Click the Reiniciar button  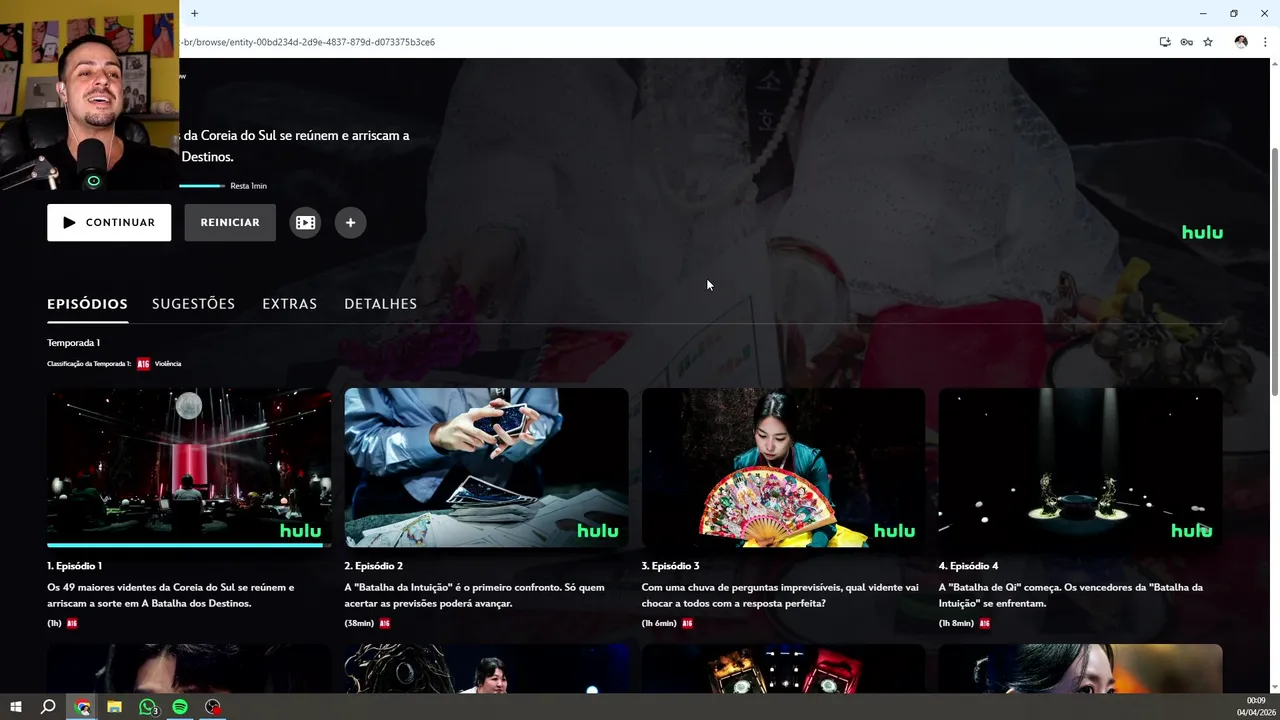coord(230,222)
